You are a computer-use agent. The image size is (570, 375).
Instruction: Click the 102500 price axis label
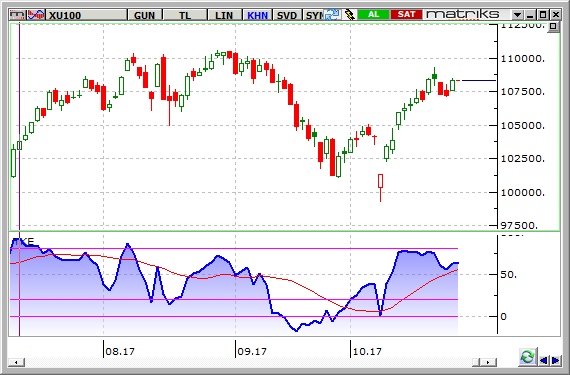pos(522,159)
